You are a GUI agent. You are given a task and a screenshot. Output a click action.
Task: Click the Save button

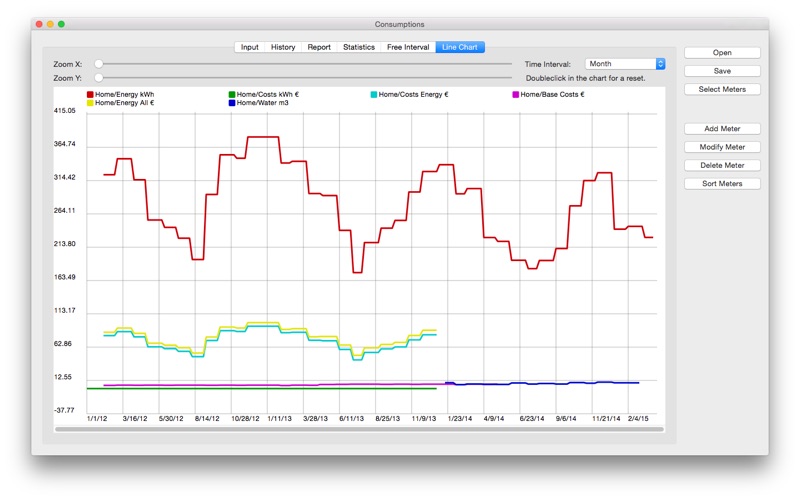[x=722, y=71]
